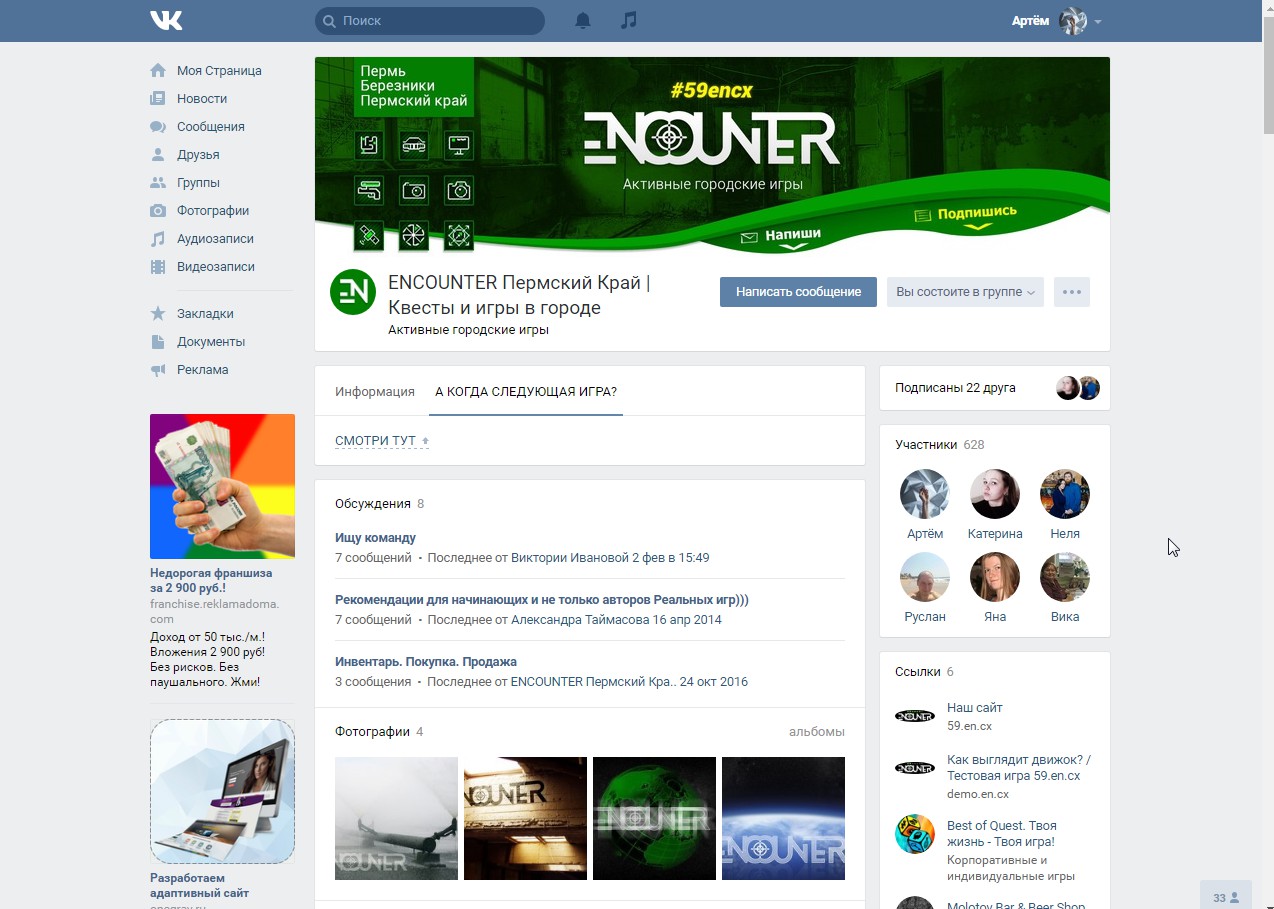This screenshot has width=1274, height=909.
Task: Click the Закладки star icon in sidebar
Action: click(158, 314)
